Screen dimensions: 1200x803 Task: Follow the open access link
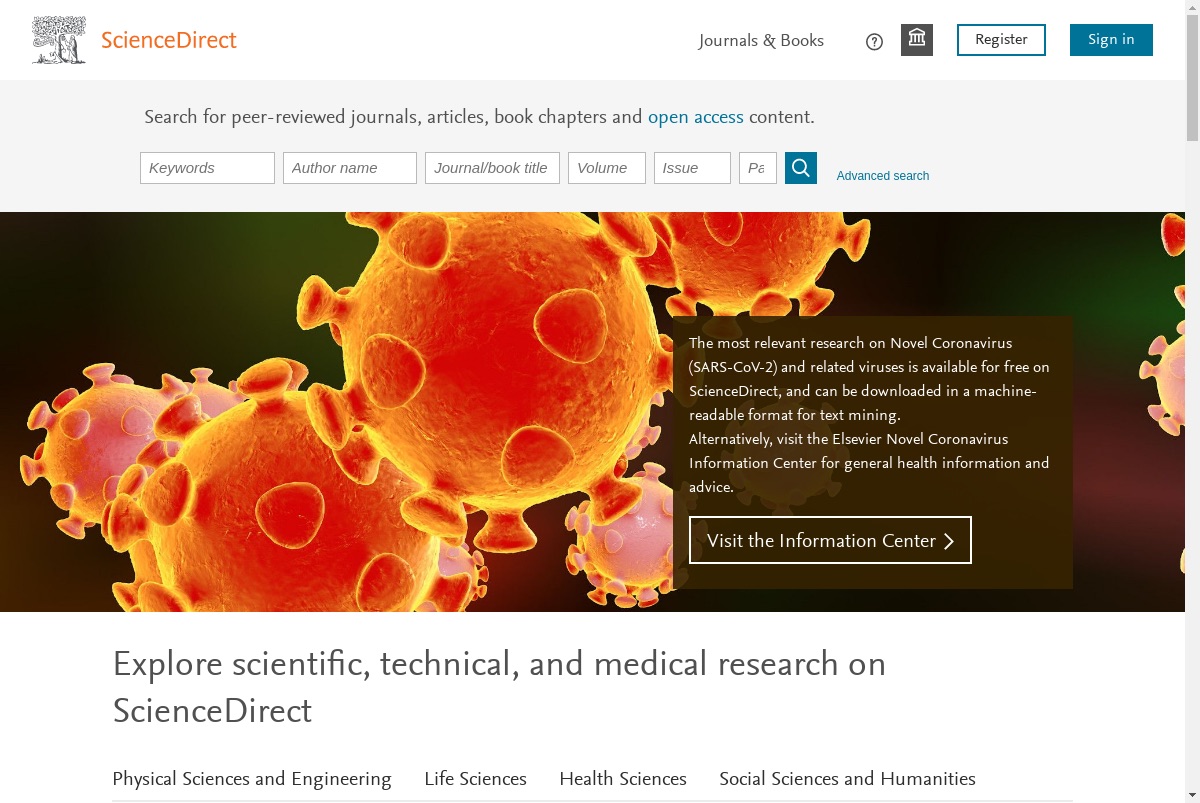[x=696, y=117]
